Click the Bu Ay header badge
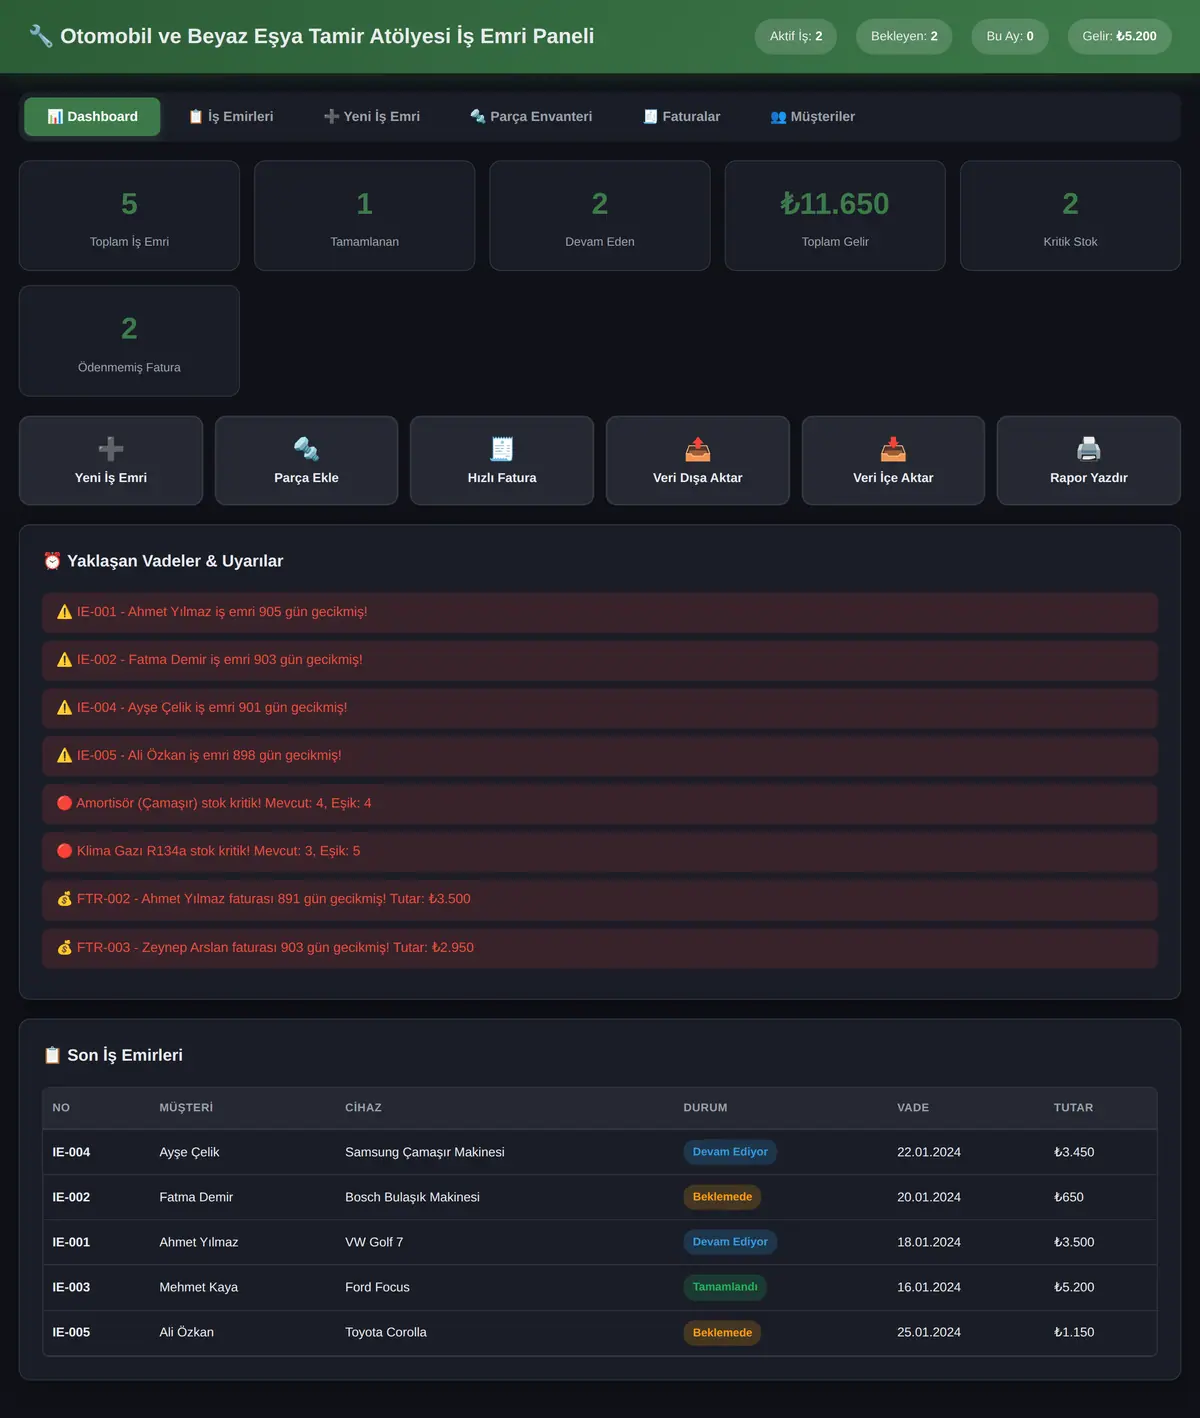1200x1418 pixels. [1010, 36]
